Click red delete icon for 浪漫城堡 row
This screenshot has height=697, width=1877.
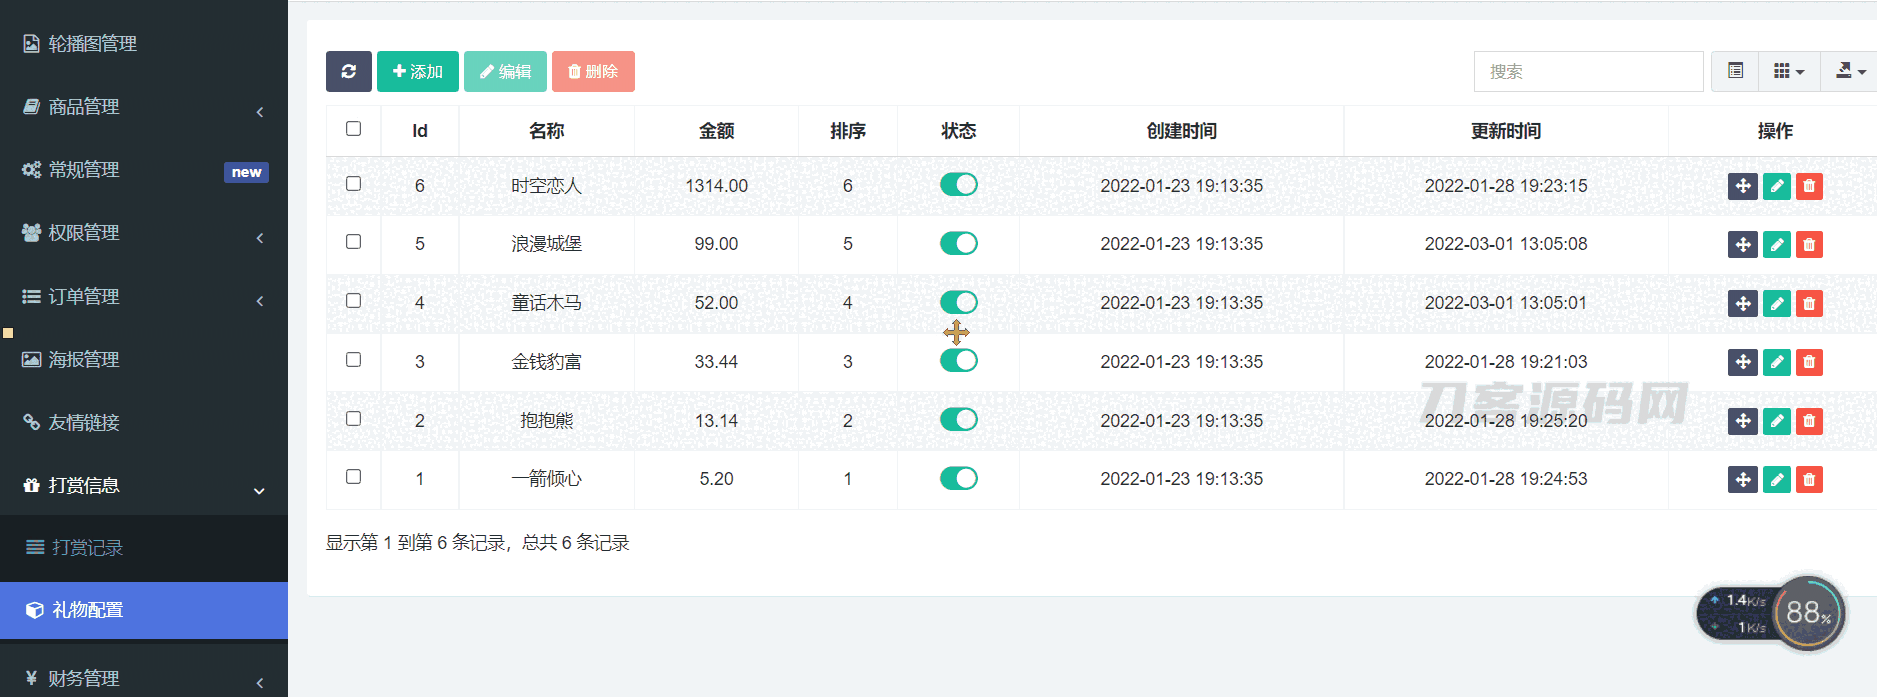(x=1809, y=244)
